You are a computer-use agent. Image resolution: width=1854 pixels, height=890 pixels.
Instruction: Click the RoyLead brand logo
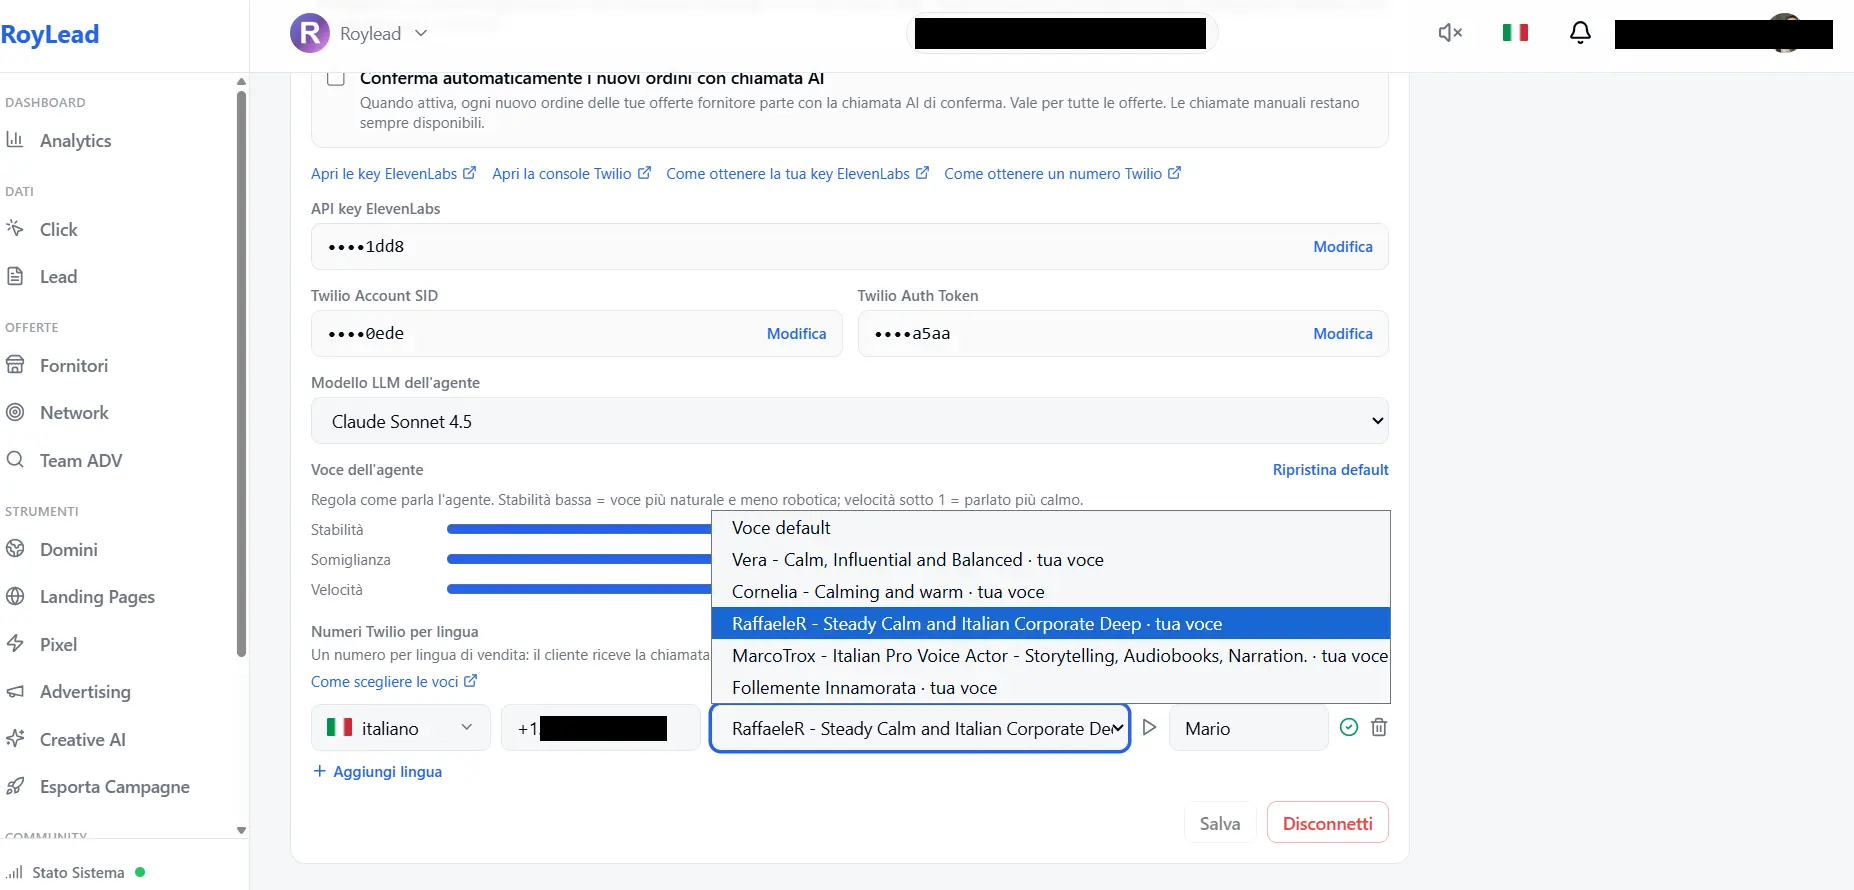(50, 34)
